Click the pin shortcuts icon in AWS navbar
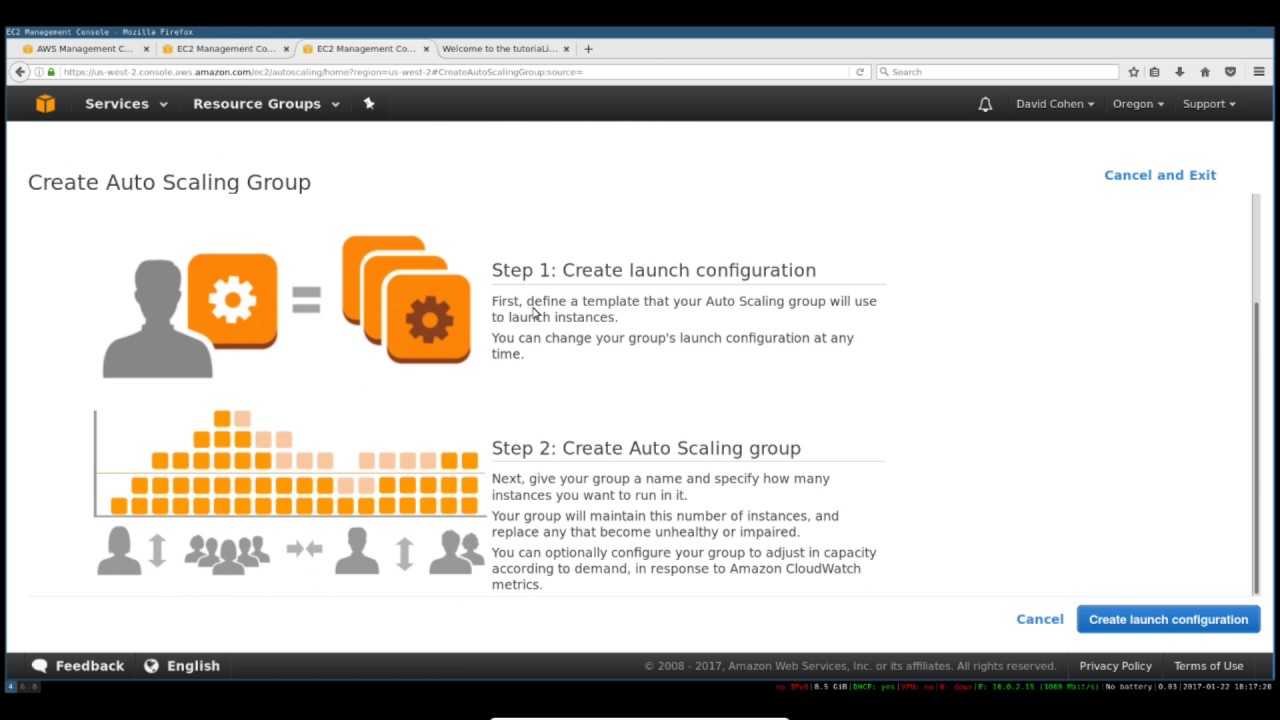This screenshot has width=1280, height=720. pyautogui.click(x=369, y=103)
